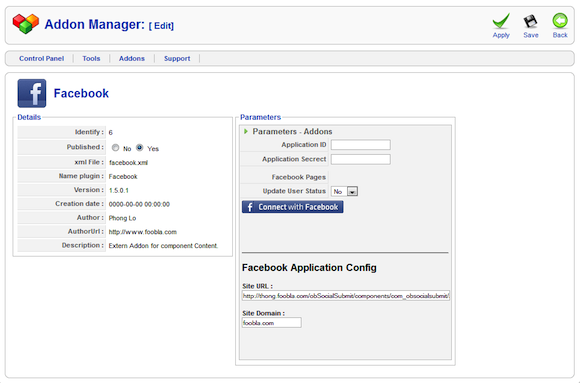Image resolution: width=580 pixels, height=383 pixels.
Task: Click the Facebook Application Config heading
Action: (309, 268)
